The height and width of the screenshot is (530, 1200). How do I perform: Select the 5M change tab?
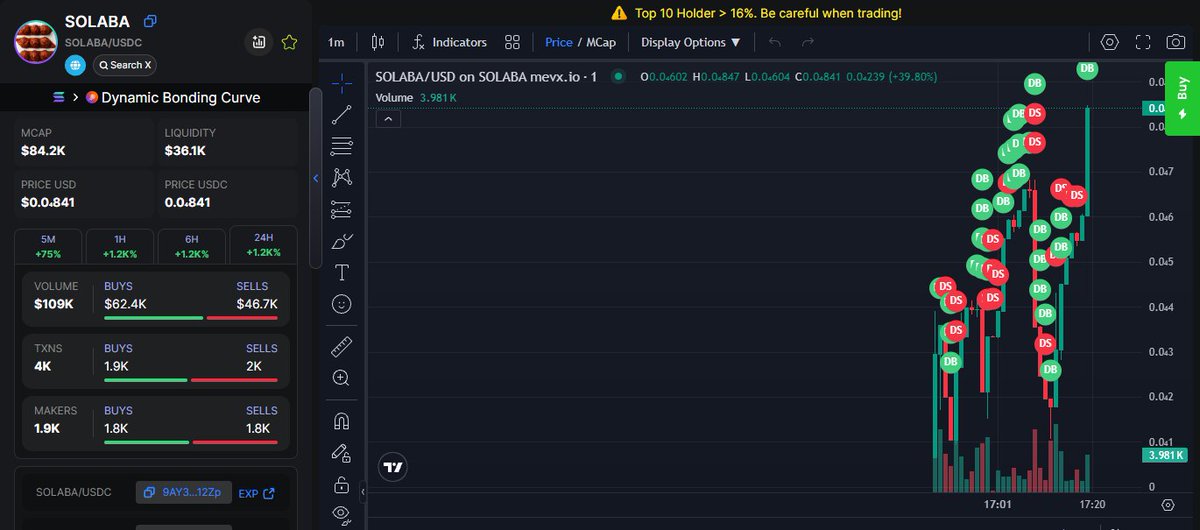(48, 247)
